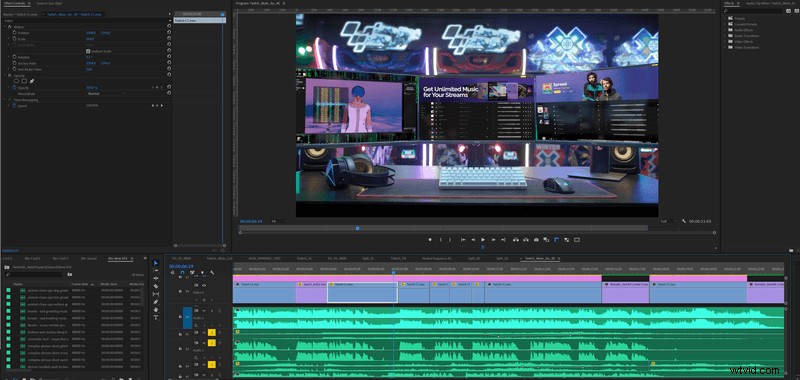Click the Extract button in the Program monitor
The image size is (800, 380).
coord(526,239)
